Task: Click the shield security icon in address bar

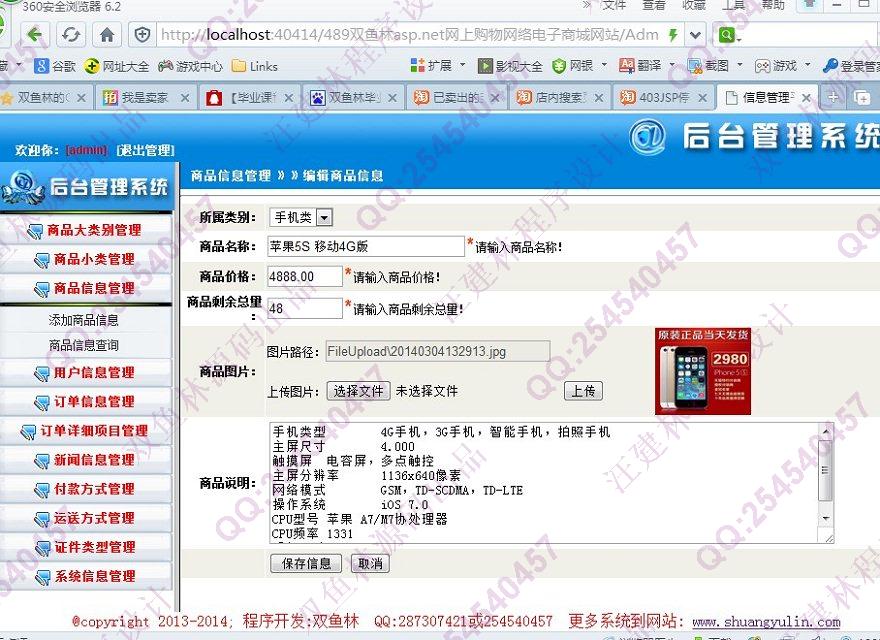Action: [x=143, y=35]
